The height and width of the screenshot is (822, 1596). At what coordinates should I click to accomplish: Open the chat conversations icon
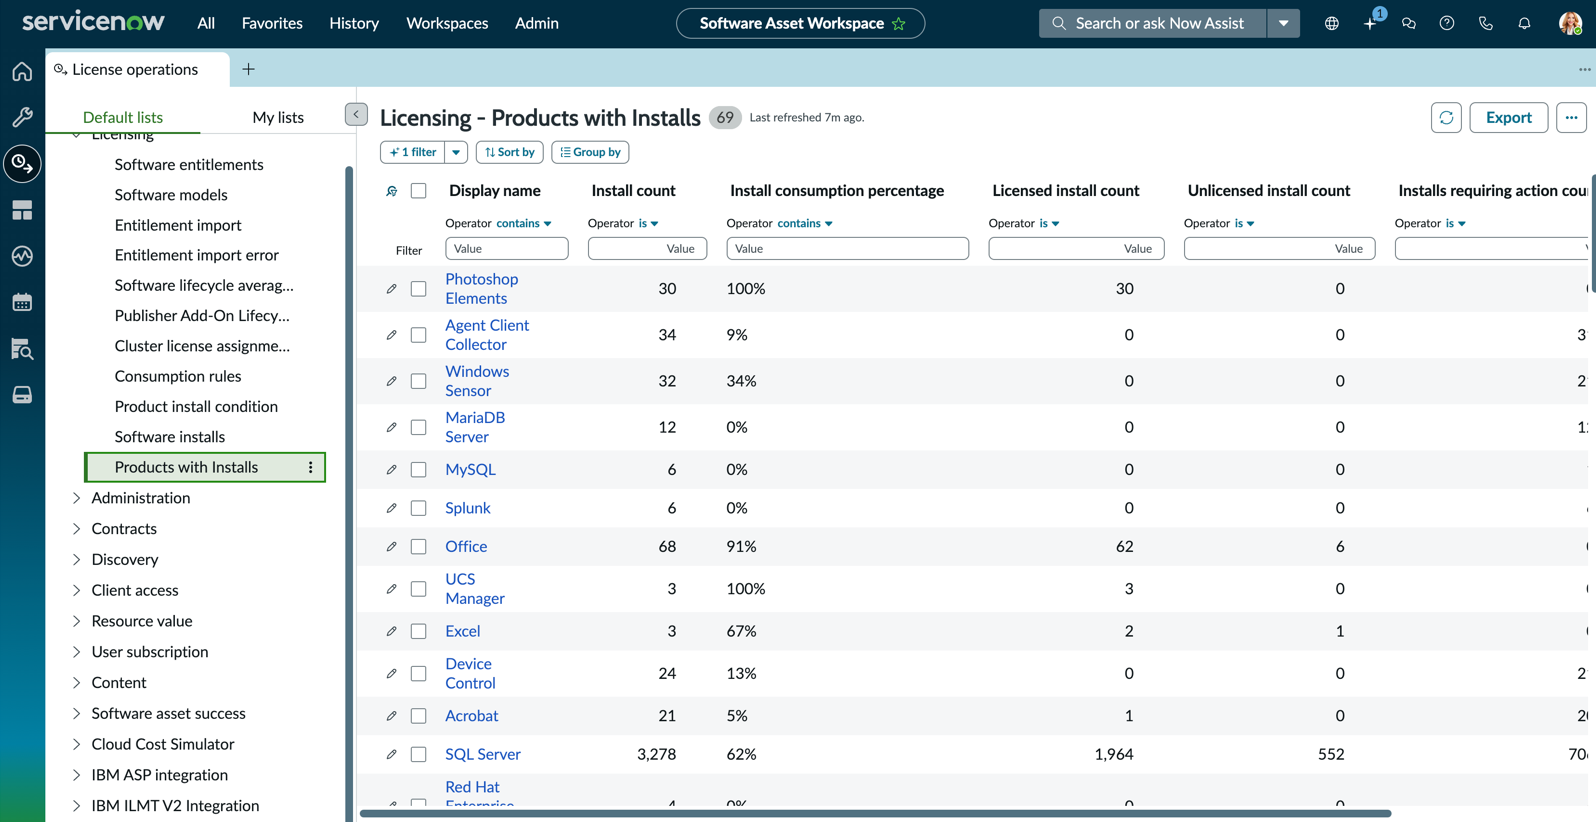[1409, 23]
